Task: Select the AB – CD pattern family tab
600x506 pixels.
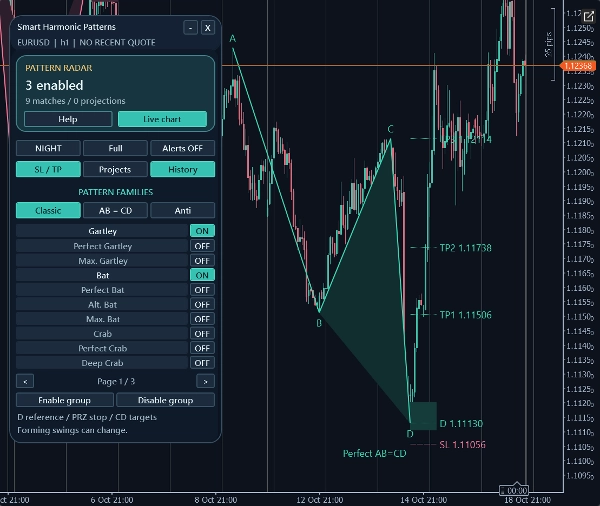Action: point(115,211)
